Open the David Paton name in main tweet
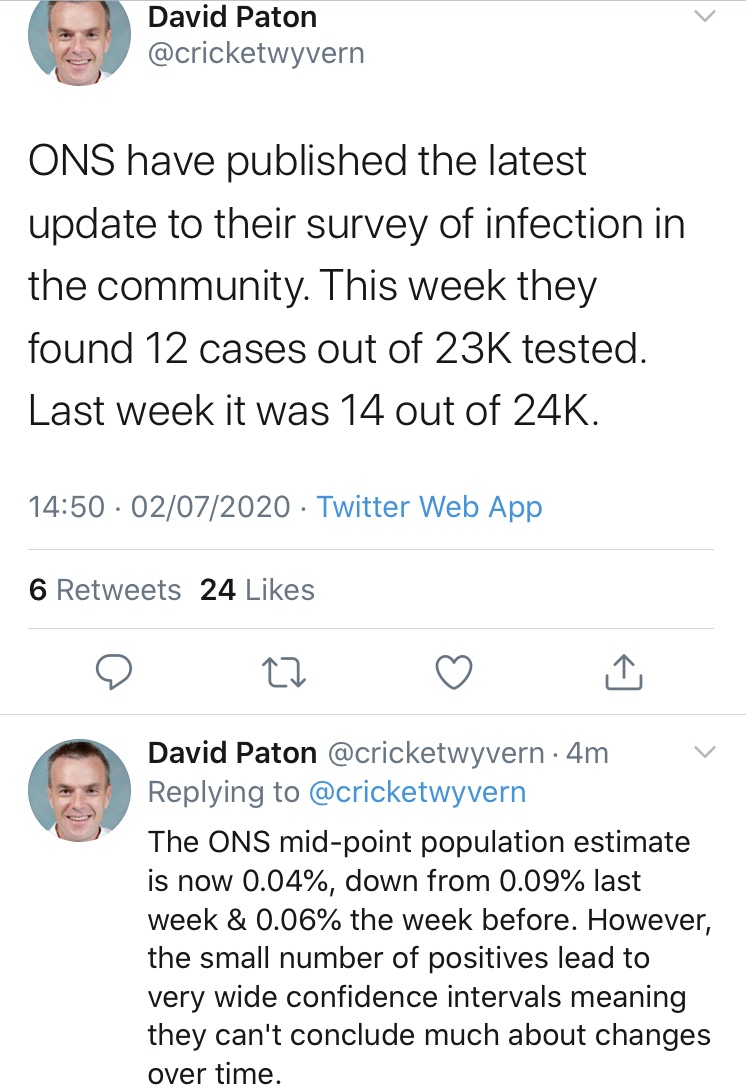The image size is (746, 1092). 233,17
